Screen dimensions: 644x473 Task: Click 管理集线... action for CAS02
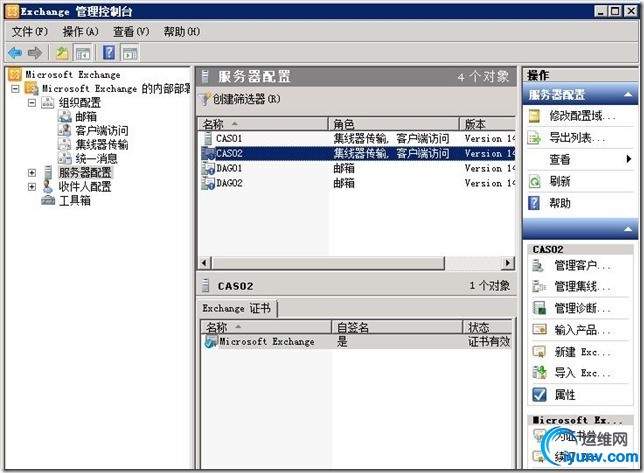pos(580,286)
